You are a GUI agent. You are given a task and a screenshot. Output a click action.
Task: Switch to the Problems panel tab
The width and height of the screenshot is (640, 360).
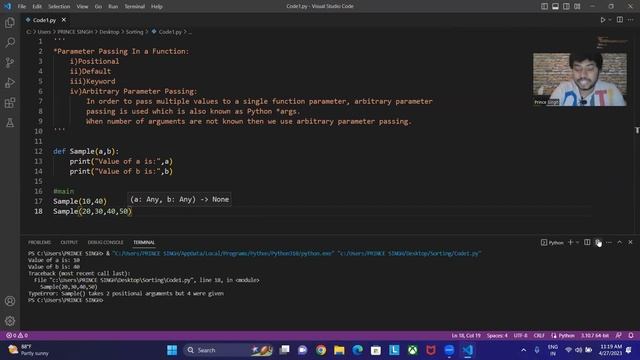point(39,242)
